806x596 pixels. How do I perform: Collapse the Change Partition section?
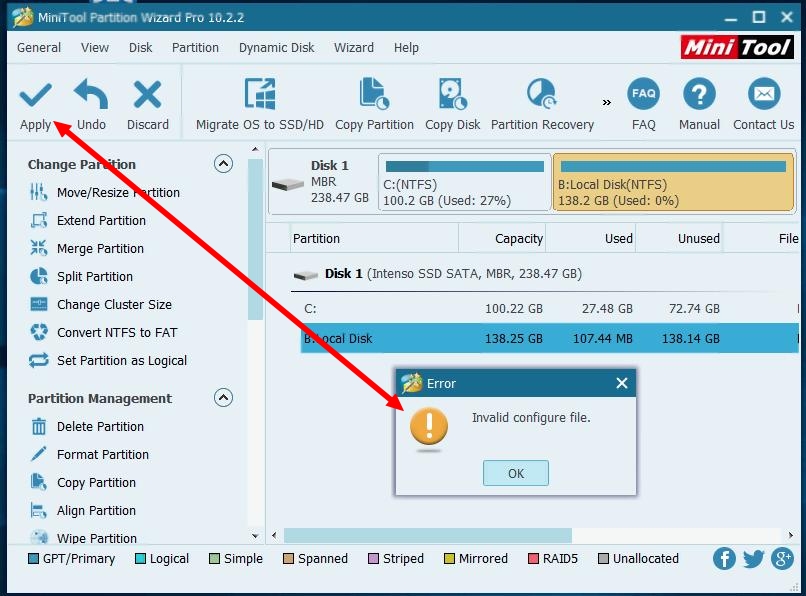tap(223, 164)
